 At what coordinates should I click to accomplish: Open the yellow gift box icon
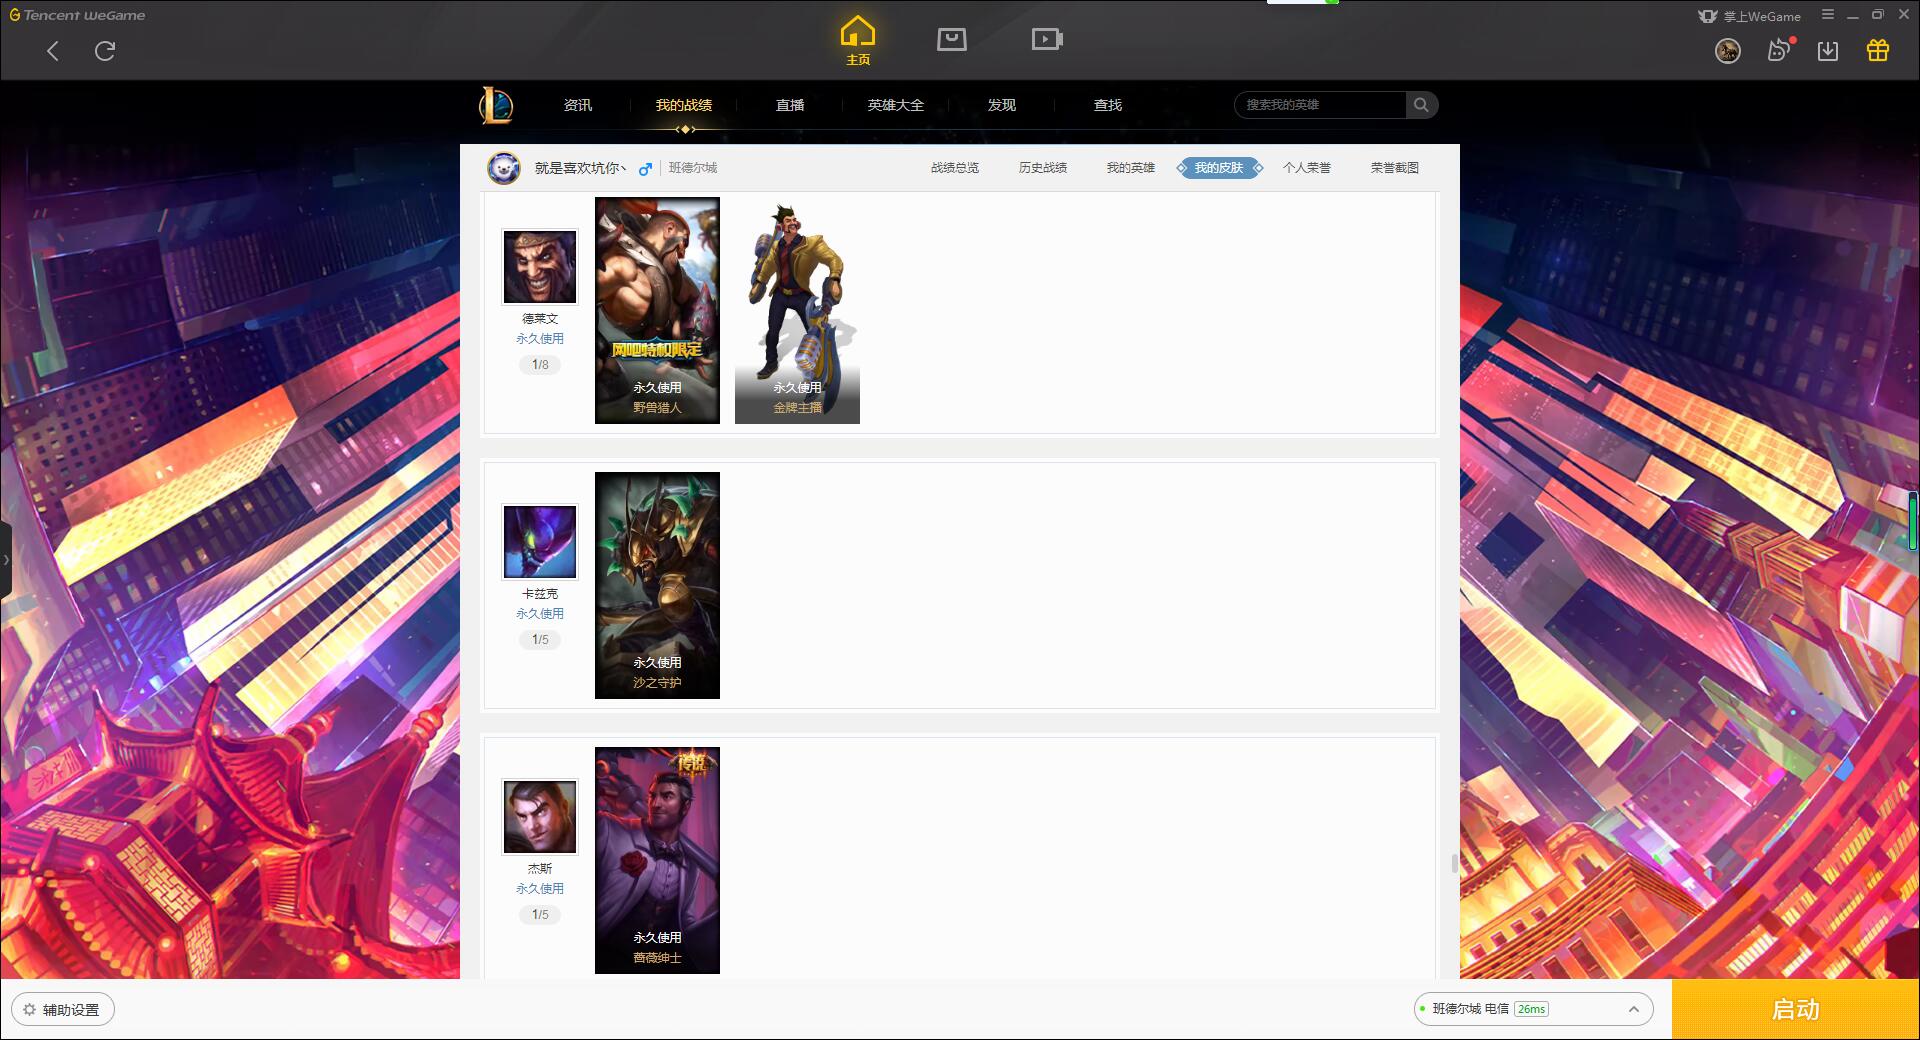(1878, 50)
